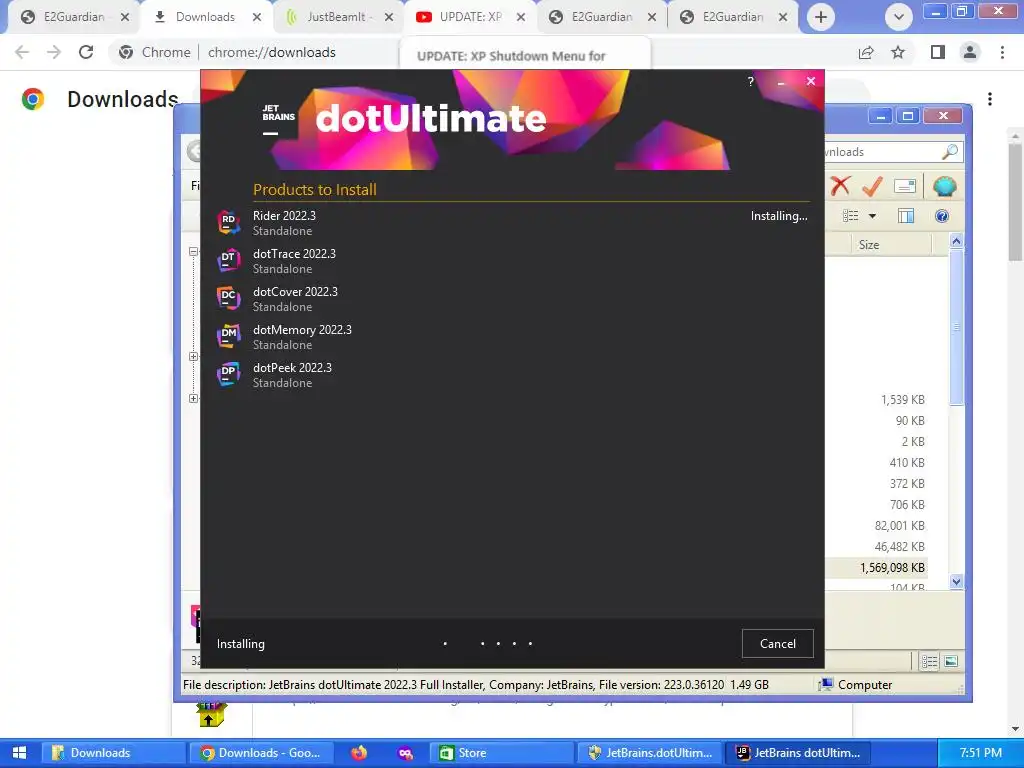
Task: Switch to the last E2Guardian tab
Action: coord(735,17)
